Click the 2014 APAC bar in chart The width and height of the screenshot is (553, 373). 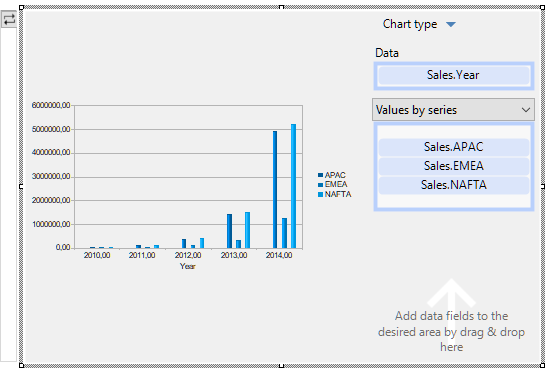(275, 190)
